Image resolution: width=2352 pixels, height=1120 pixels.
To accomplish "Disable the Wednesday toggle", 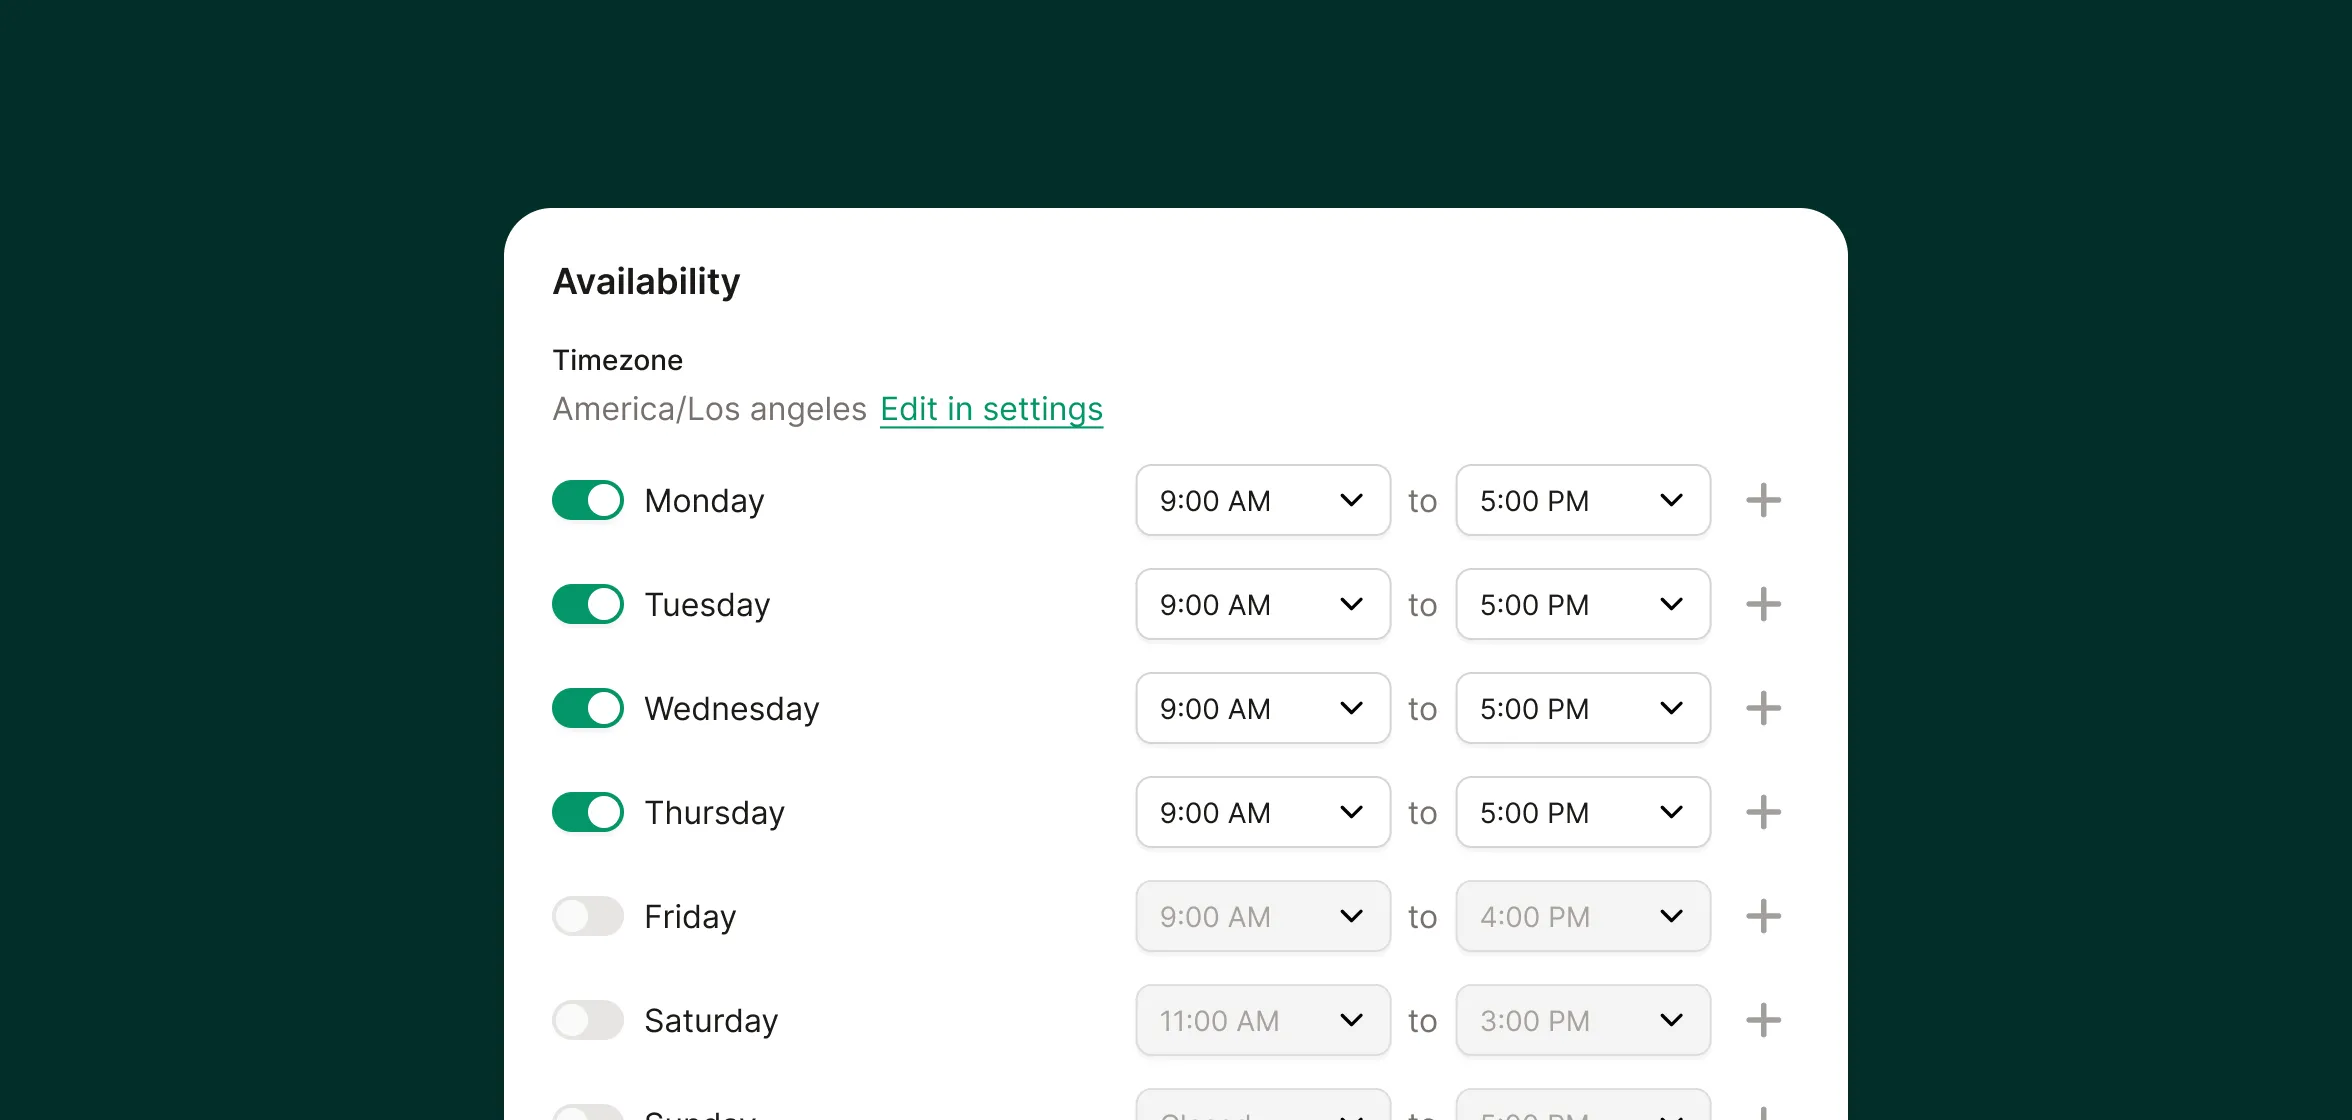I will click(x=588, y=708).
